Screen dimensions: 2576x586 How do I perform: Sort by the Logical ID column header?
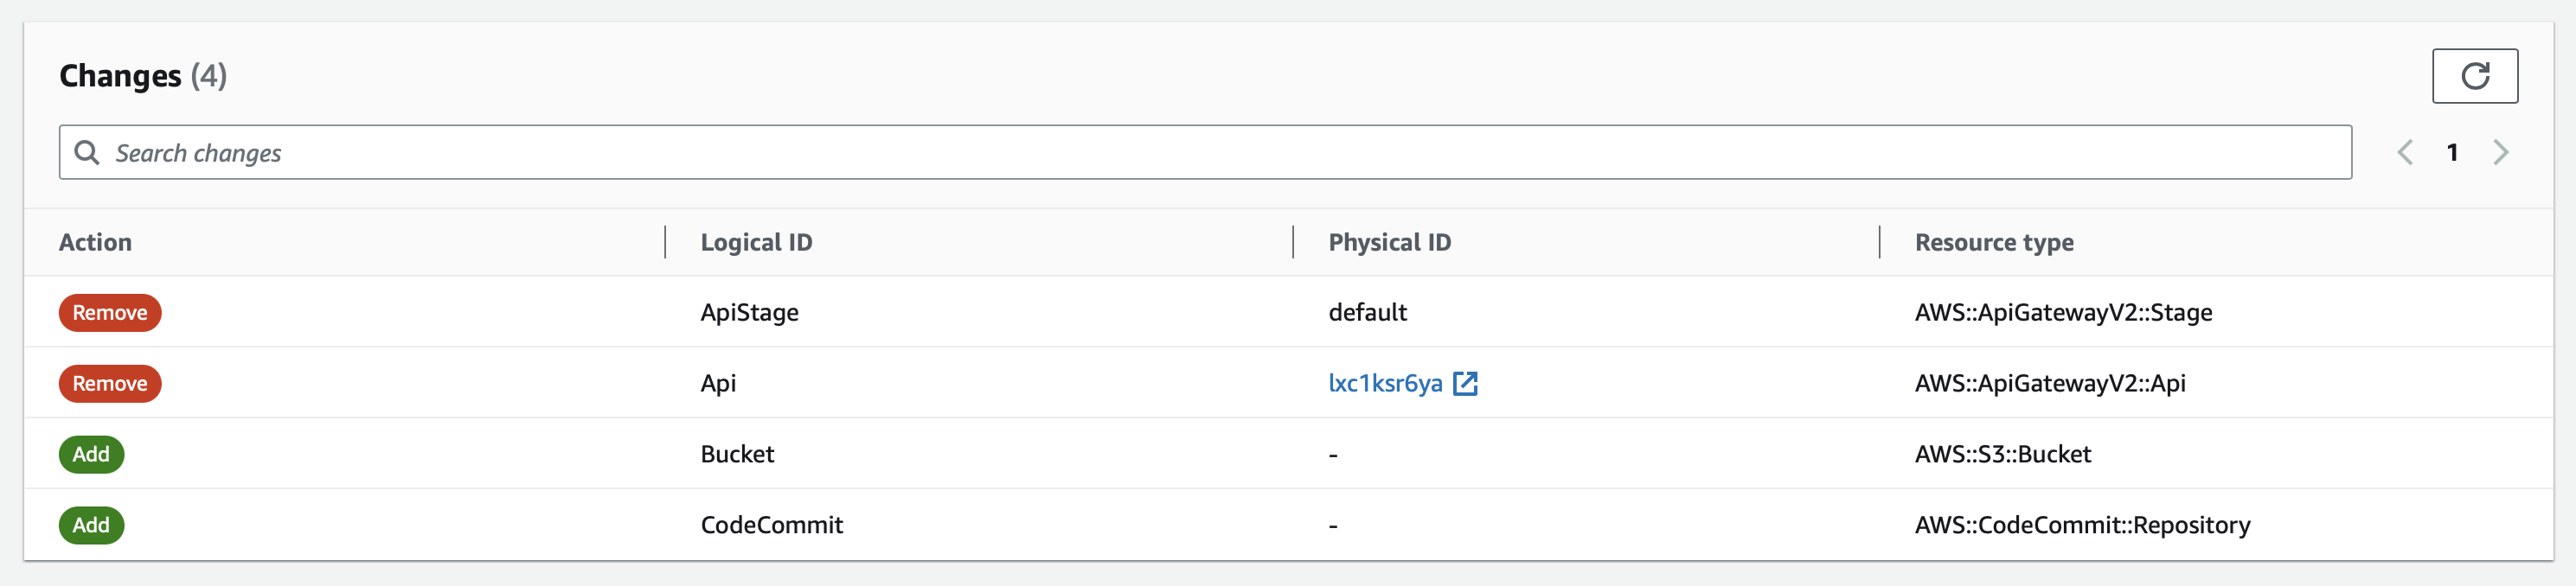pos(755,242)
